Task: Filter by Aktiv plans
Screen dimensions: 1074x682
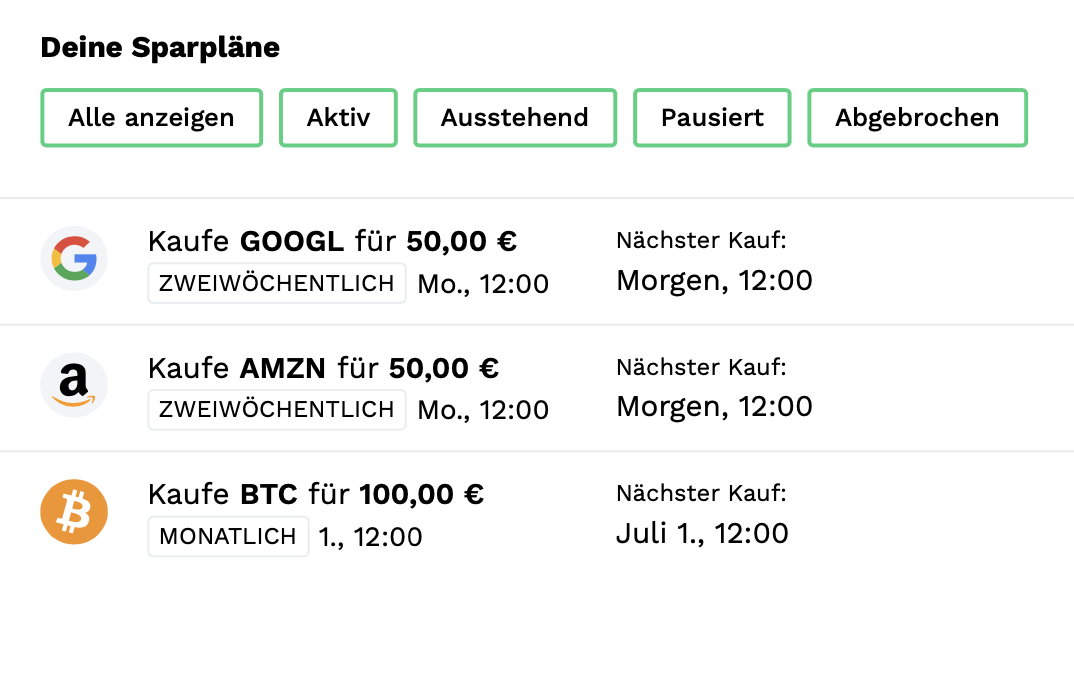Action: click(x=338, y=118)
